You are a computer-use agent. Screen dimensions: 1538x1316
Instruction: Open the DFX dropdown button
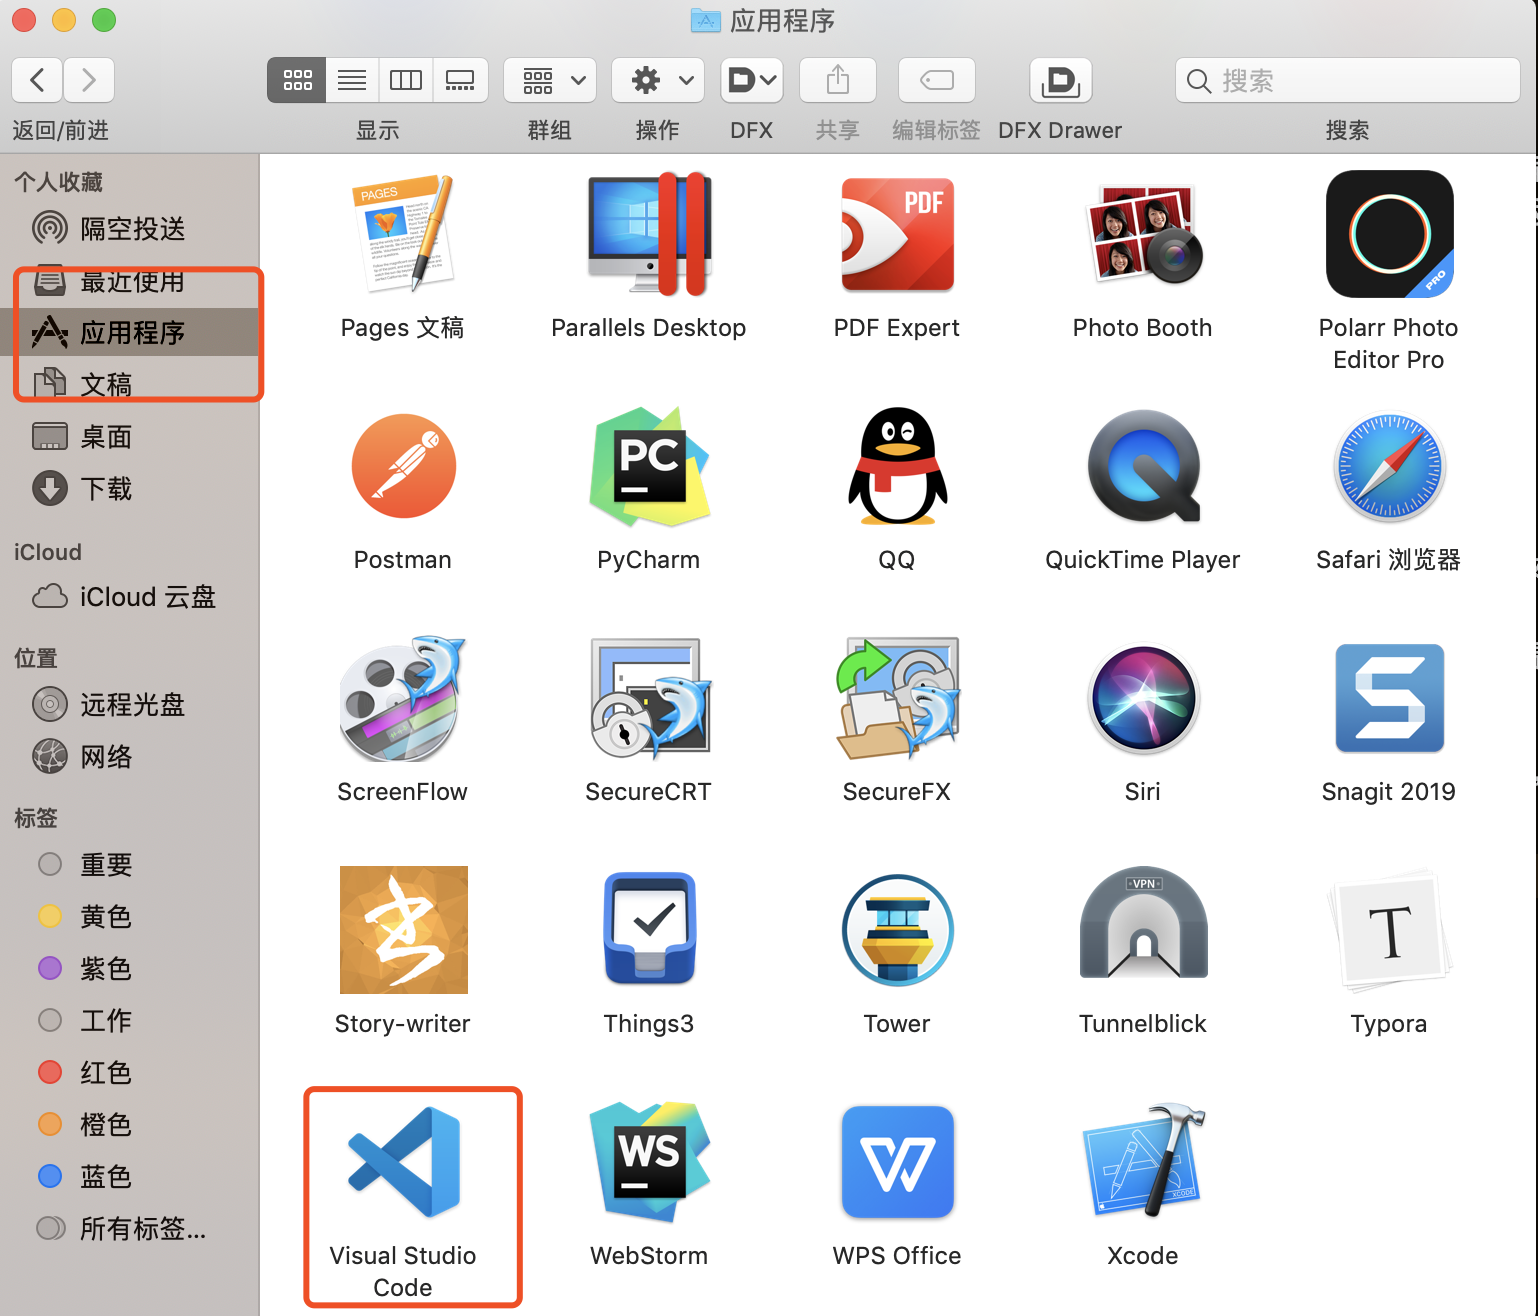point(752,80)
